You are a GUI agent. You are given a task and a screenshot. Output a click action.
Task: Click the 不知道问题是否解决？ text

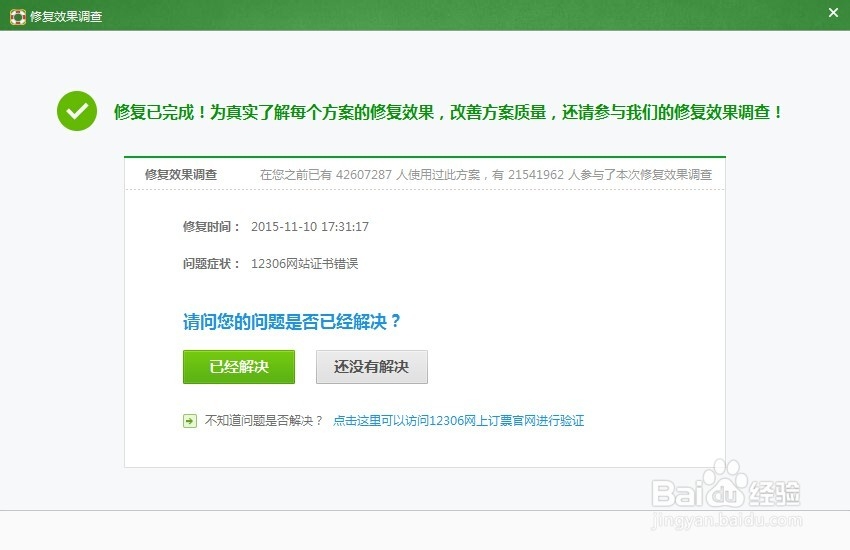(264, 420)
